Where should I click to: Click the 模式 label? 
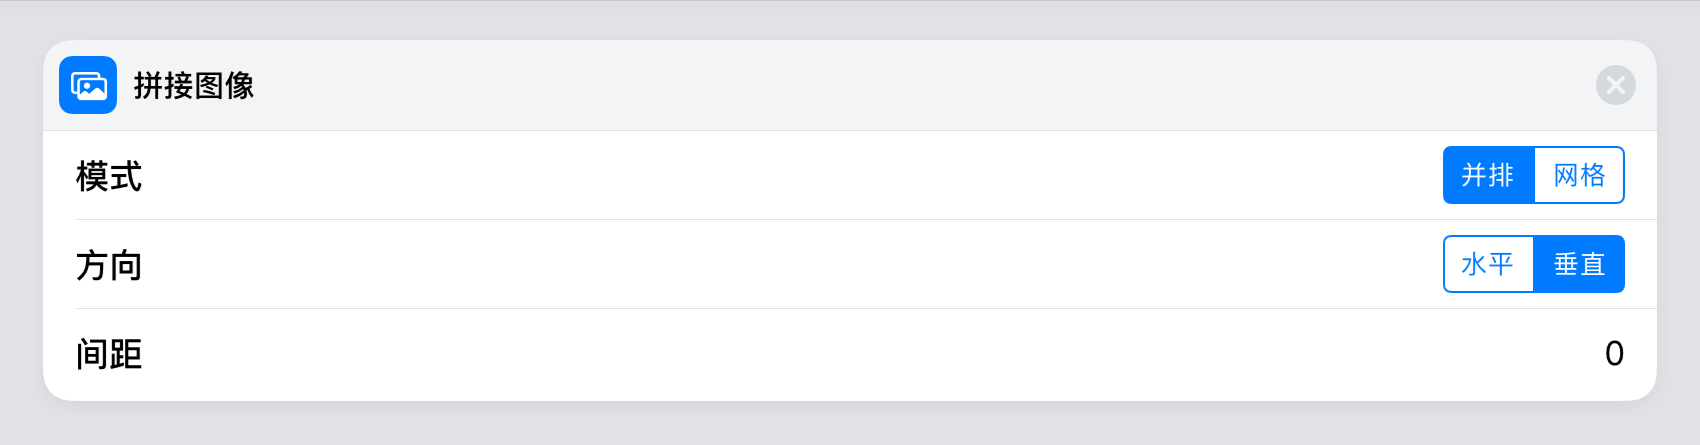(109, 177)
